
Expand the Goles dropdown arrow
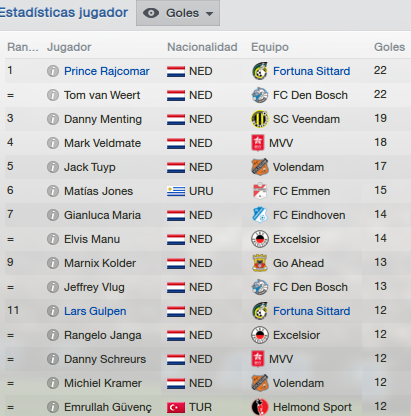tap(209, 14)
